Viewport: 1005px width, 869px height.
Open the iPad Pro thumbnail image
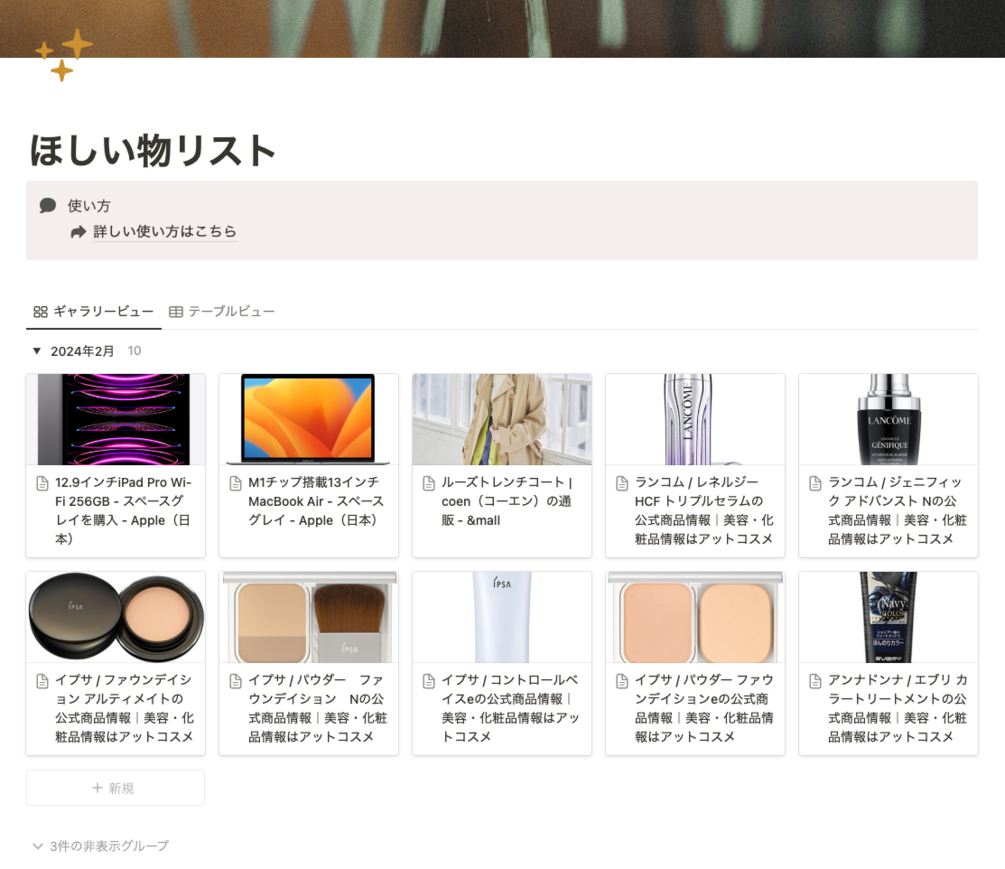pyautogui.click(x=115, y=419)
